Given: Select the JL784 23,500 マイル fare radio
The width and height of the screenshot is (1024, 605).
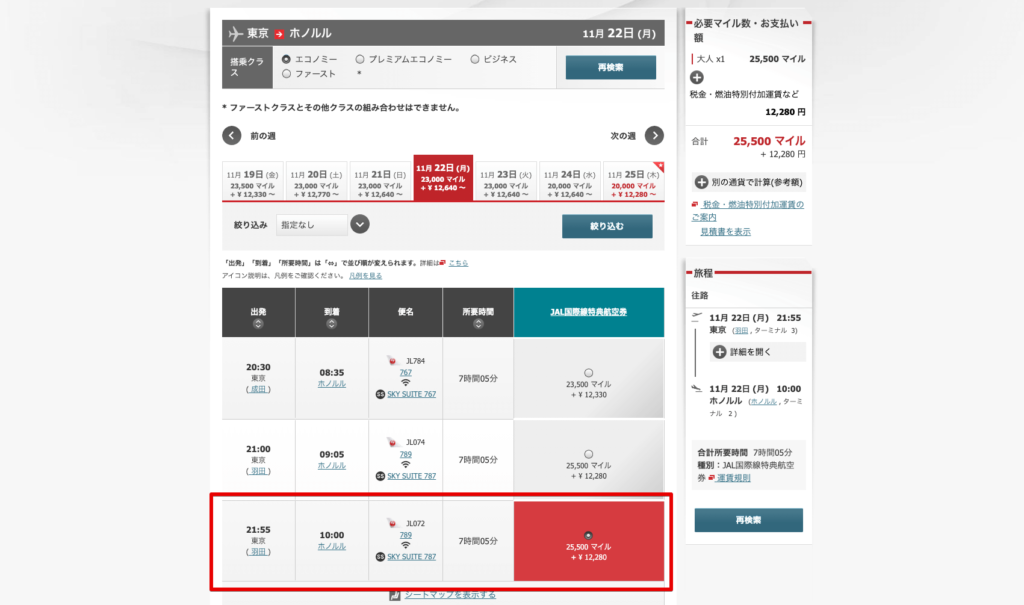Looking at the screenshot, I should click(x=588, y=372).
